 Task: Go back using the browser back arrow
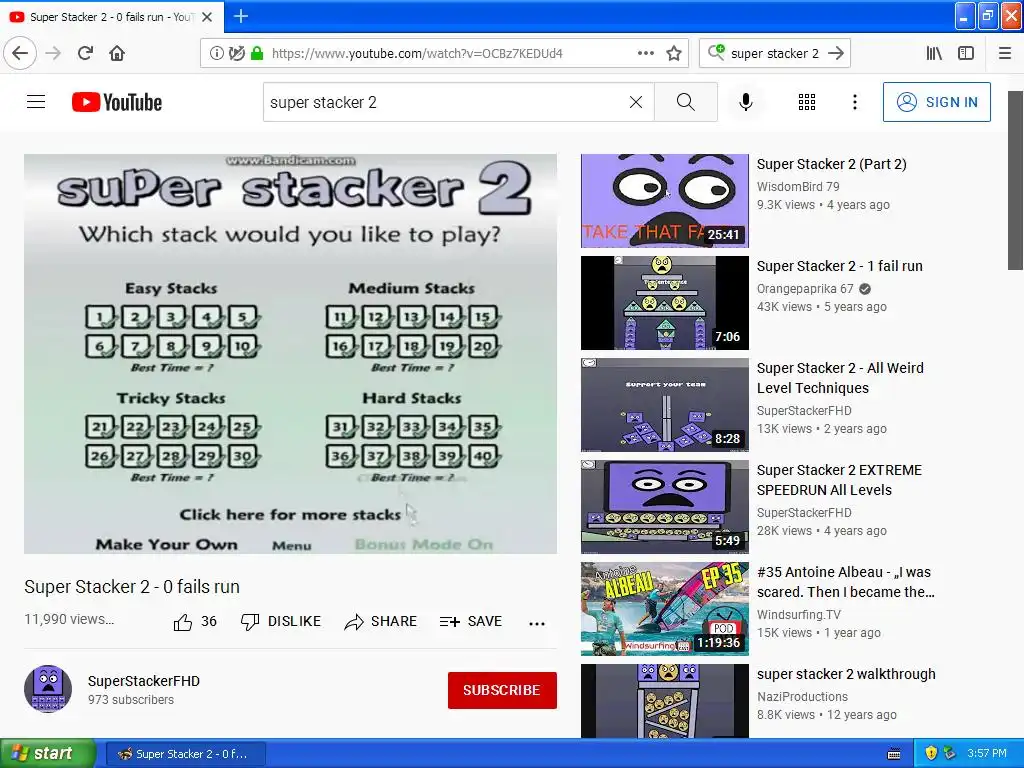[20, 53]
